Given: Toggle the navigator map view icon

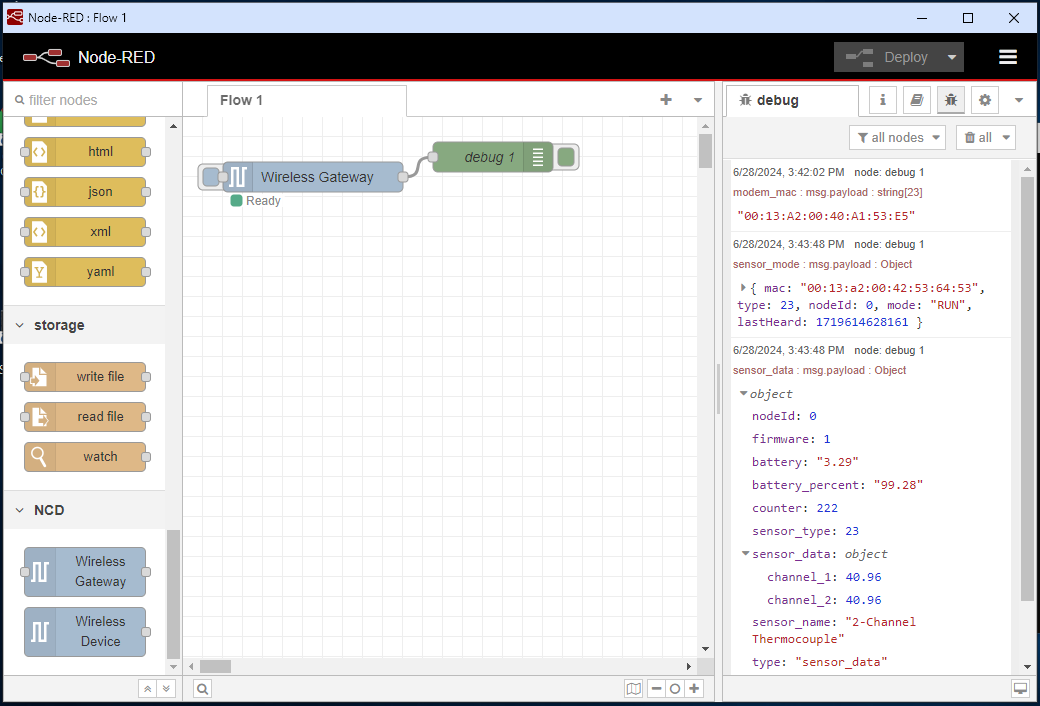Looking at the screenshot, I should [634, 689].
